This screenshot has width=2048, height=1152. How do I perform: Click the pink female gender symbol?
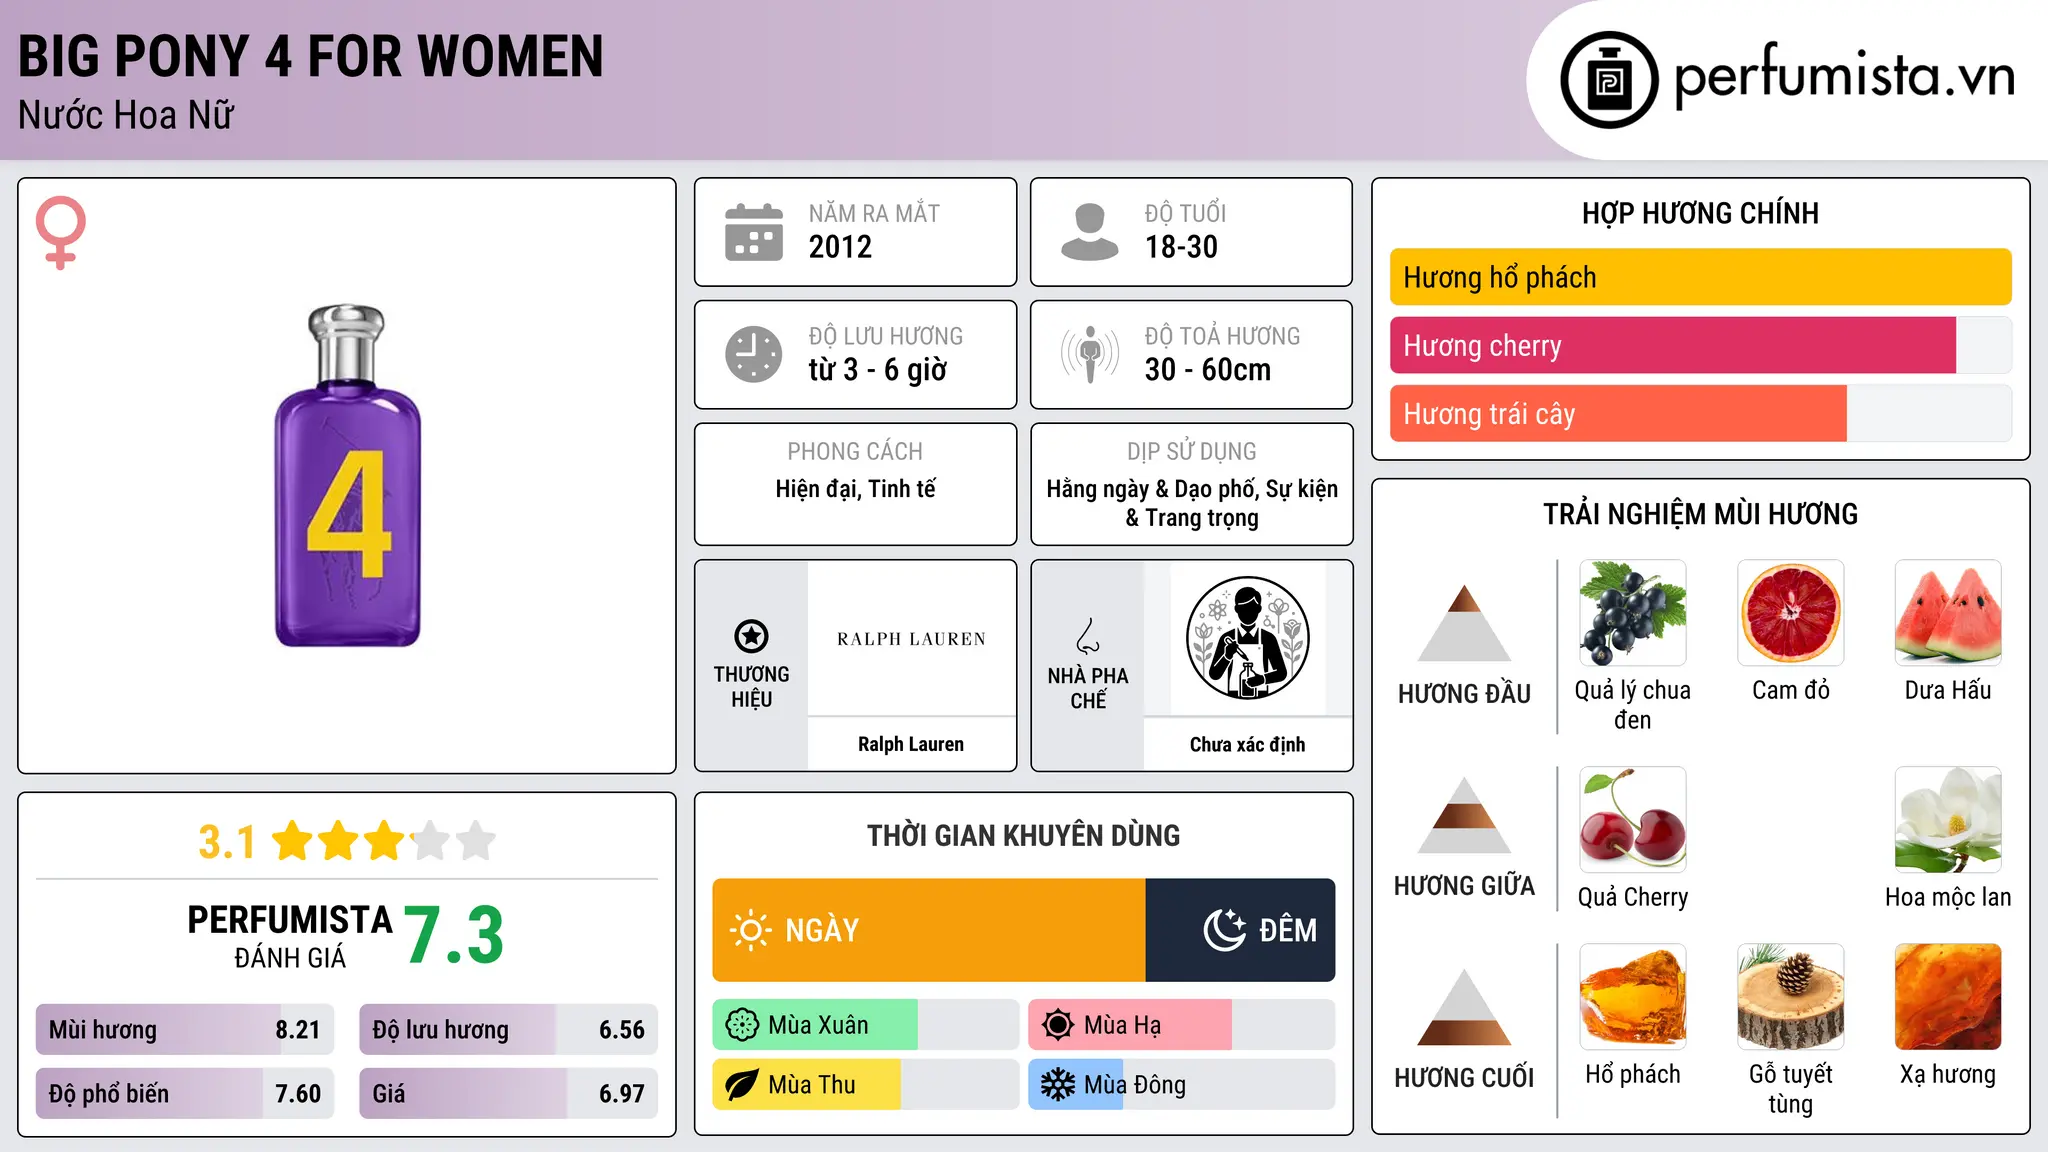point(61,232)
